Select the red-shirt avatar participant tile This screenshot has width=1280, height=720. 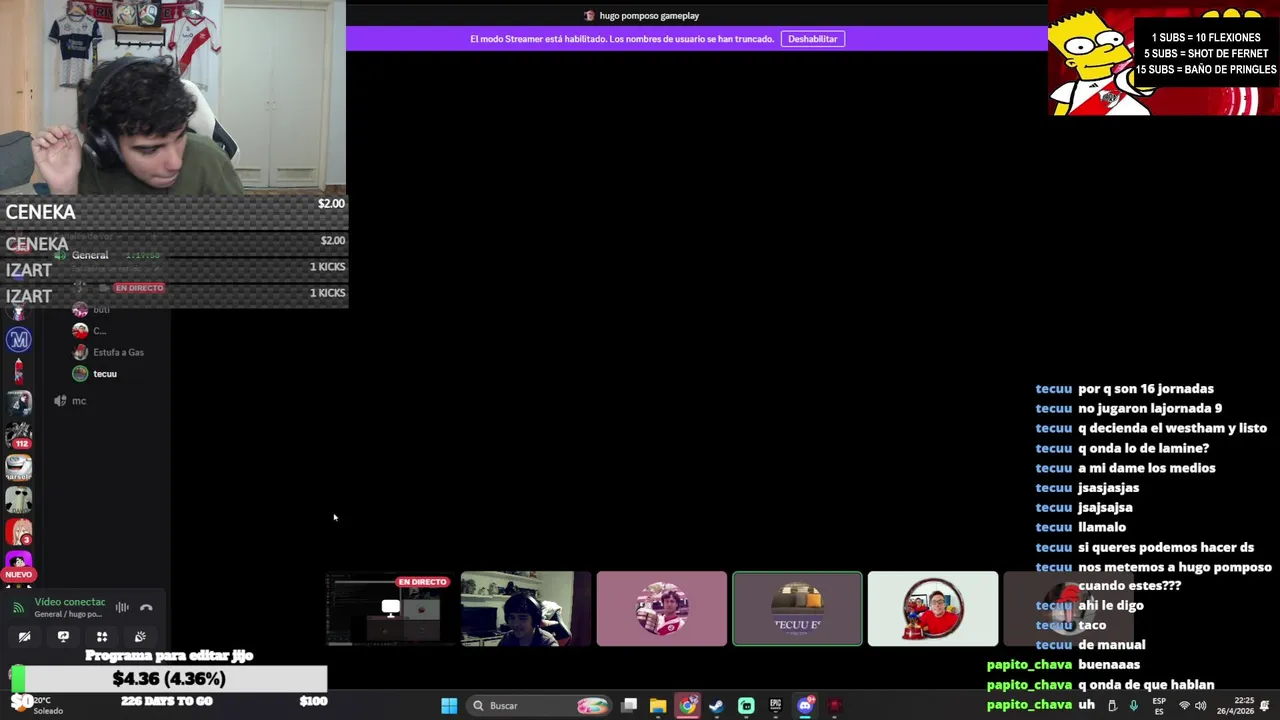(x=933, y=609)
